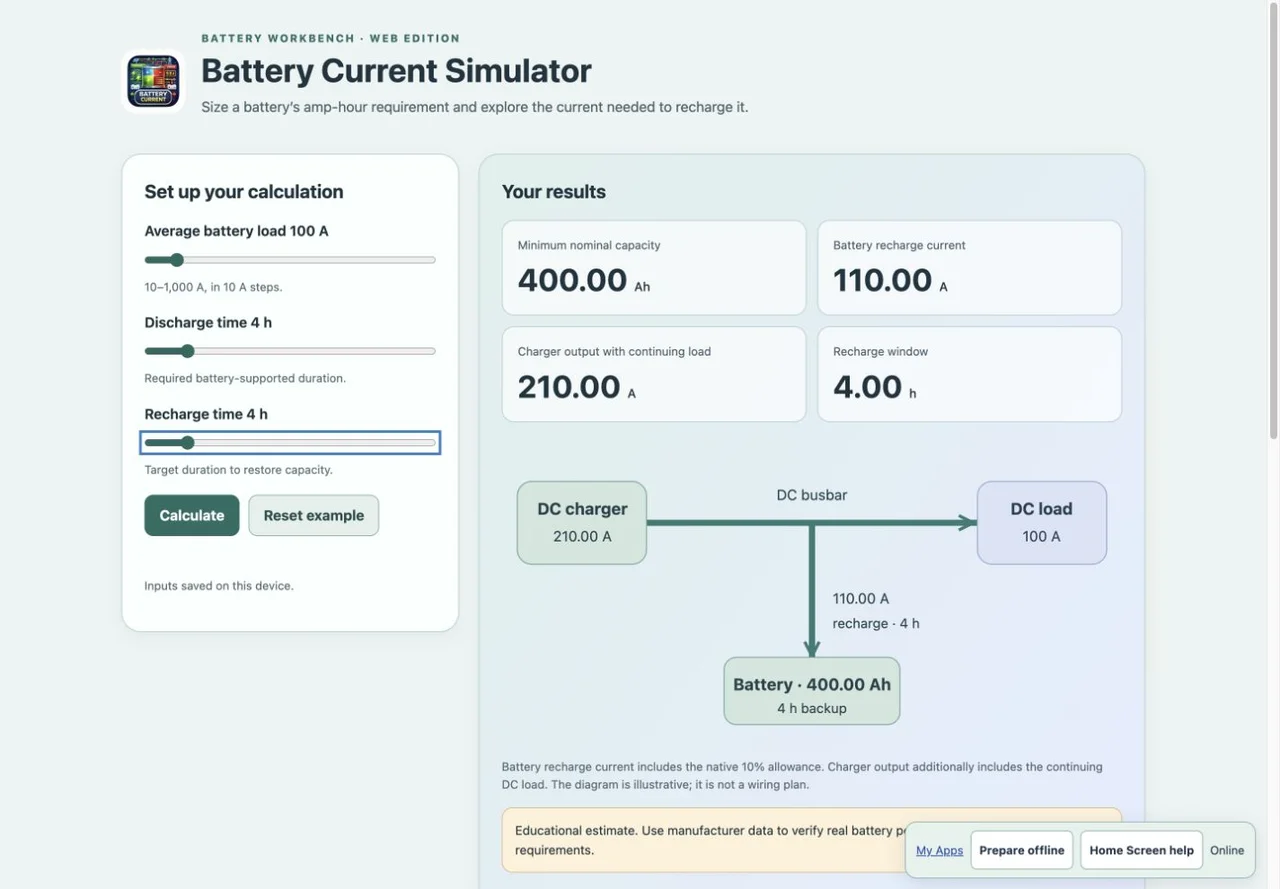Screen dimensions: 1280x889
Task: Click the page vertical scrollbar
Action: click(1273, 220)
